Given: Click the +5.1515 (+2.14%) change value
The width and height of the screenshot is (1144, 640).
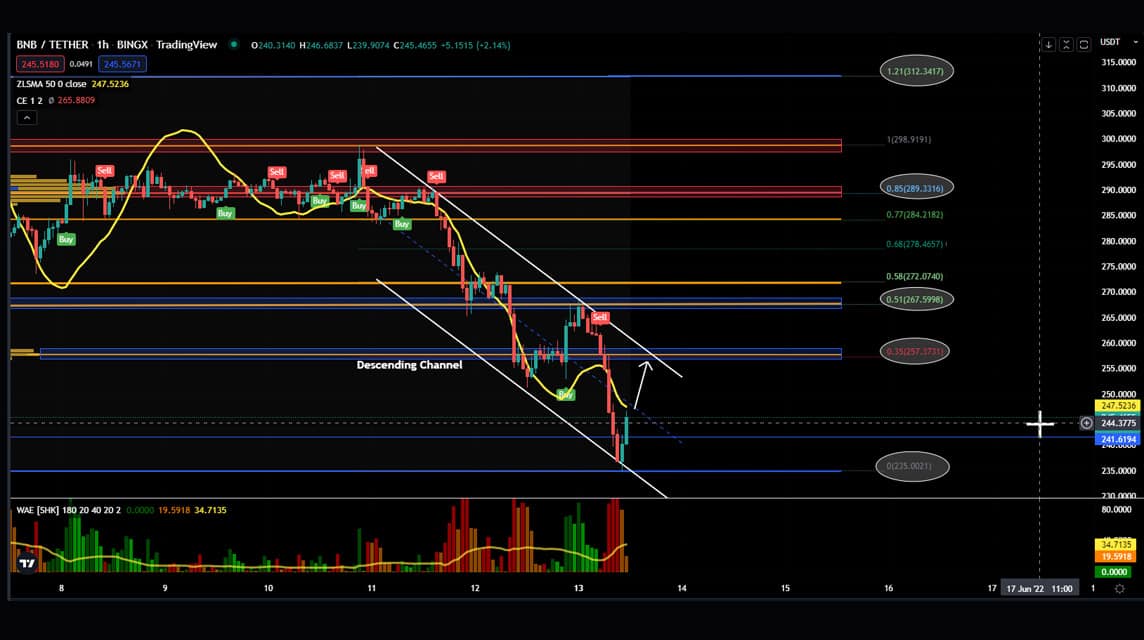Looking at the screenshot, I should pos(475,45).
